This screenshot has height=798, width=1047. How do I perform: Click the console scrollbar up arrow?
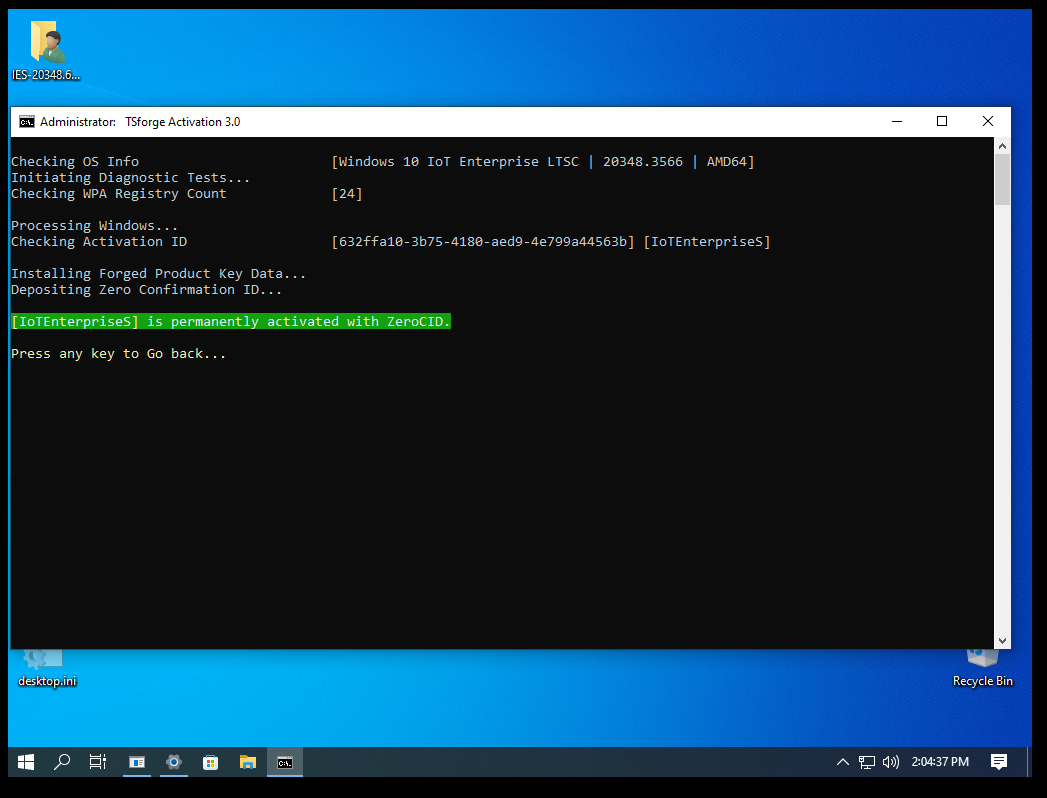pos(1002,146)
